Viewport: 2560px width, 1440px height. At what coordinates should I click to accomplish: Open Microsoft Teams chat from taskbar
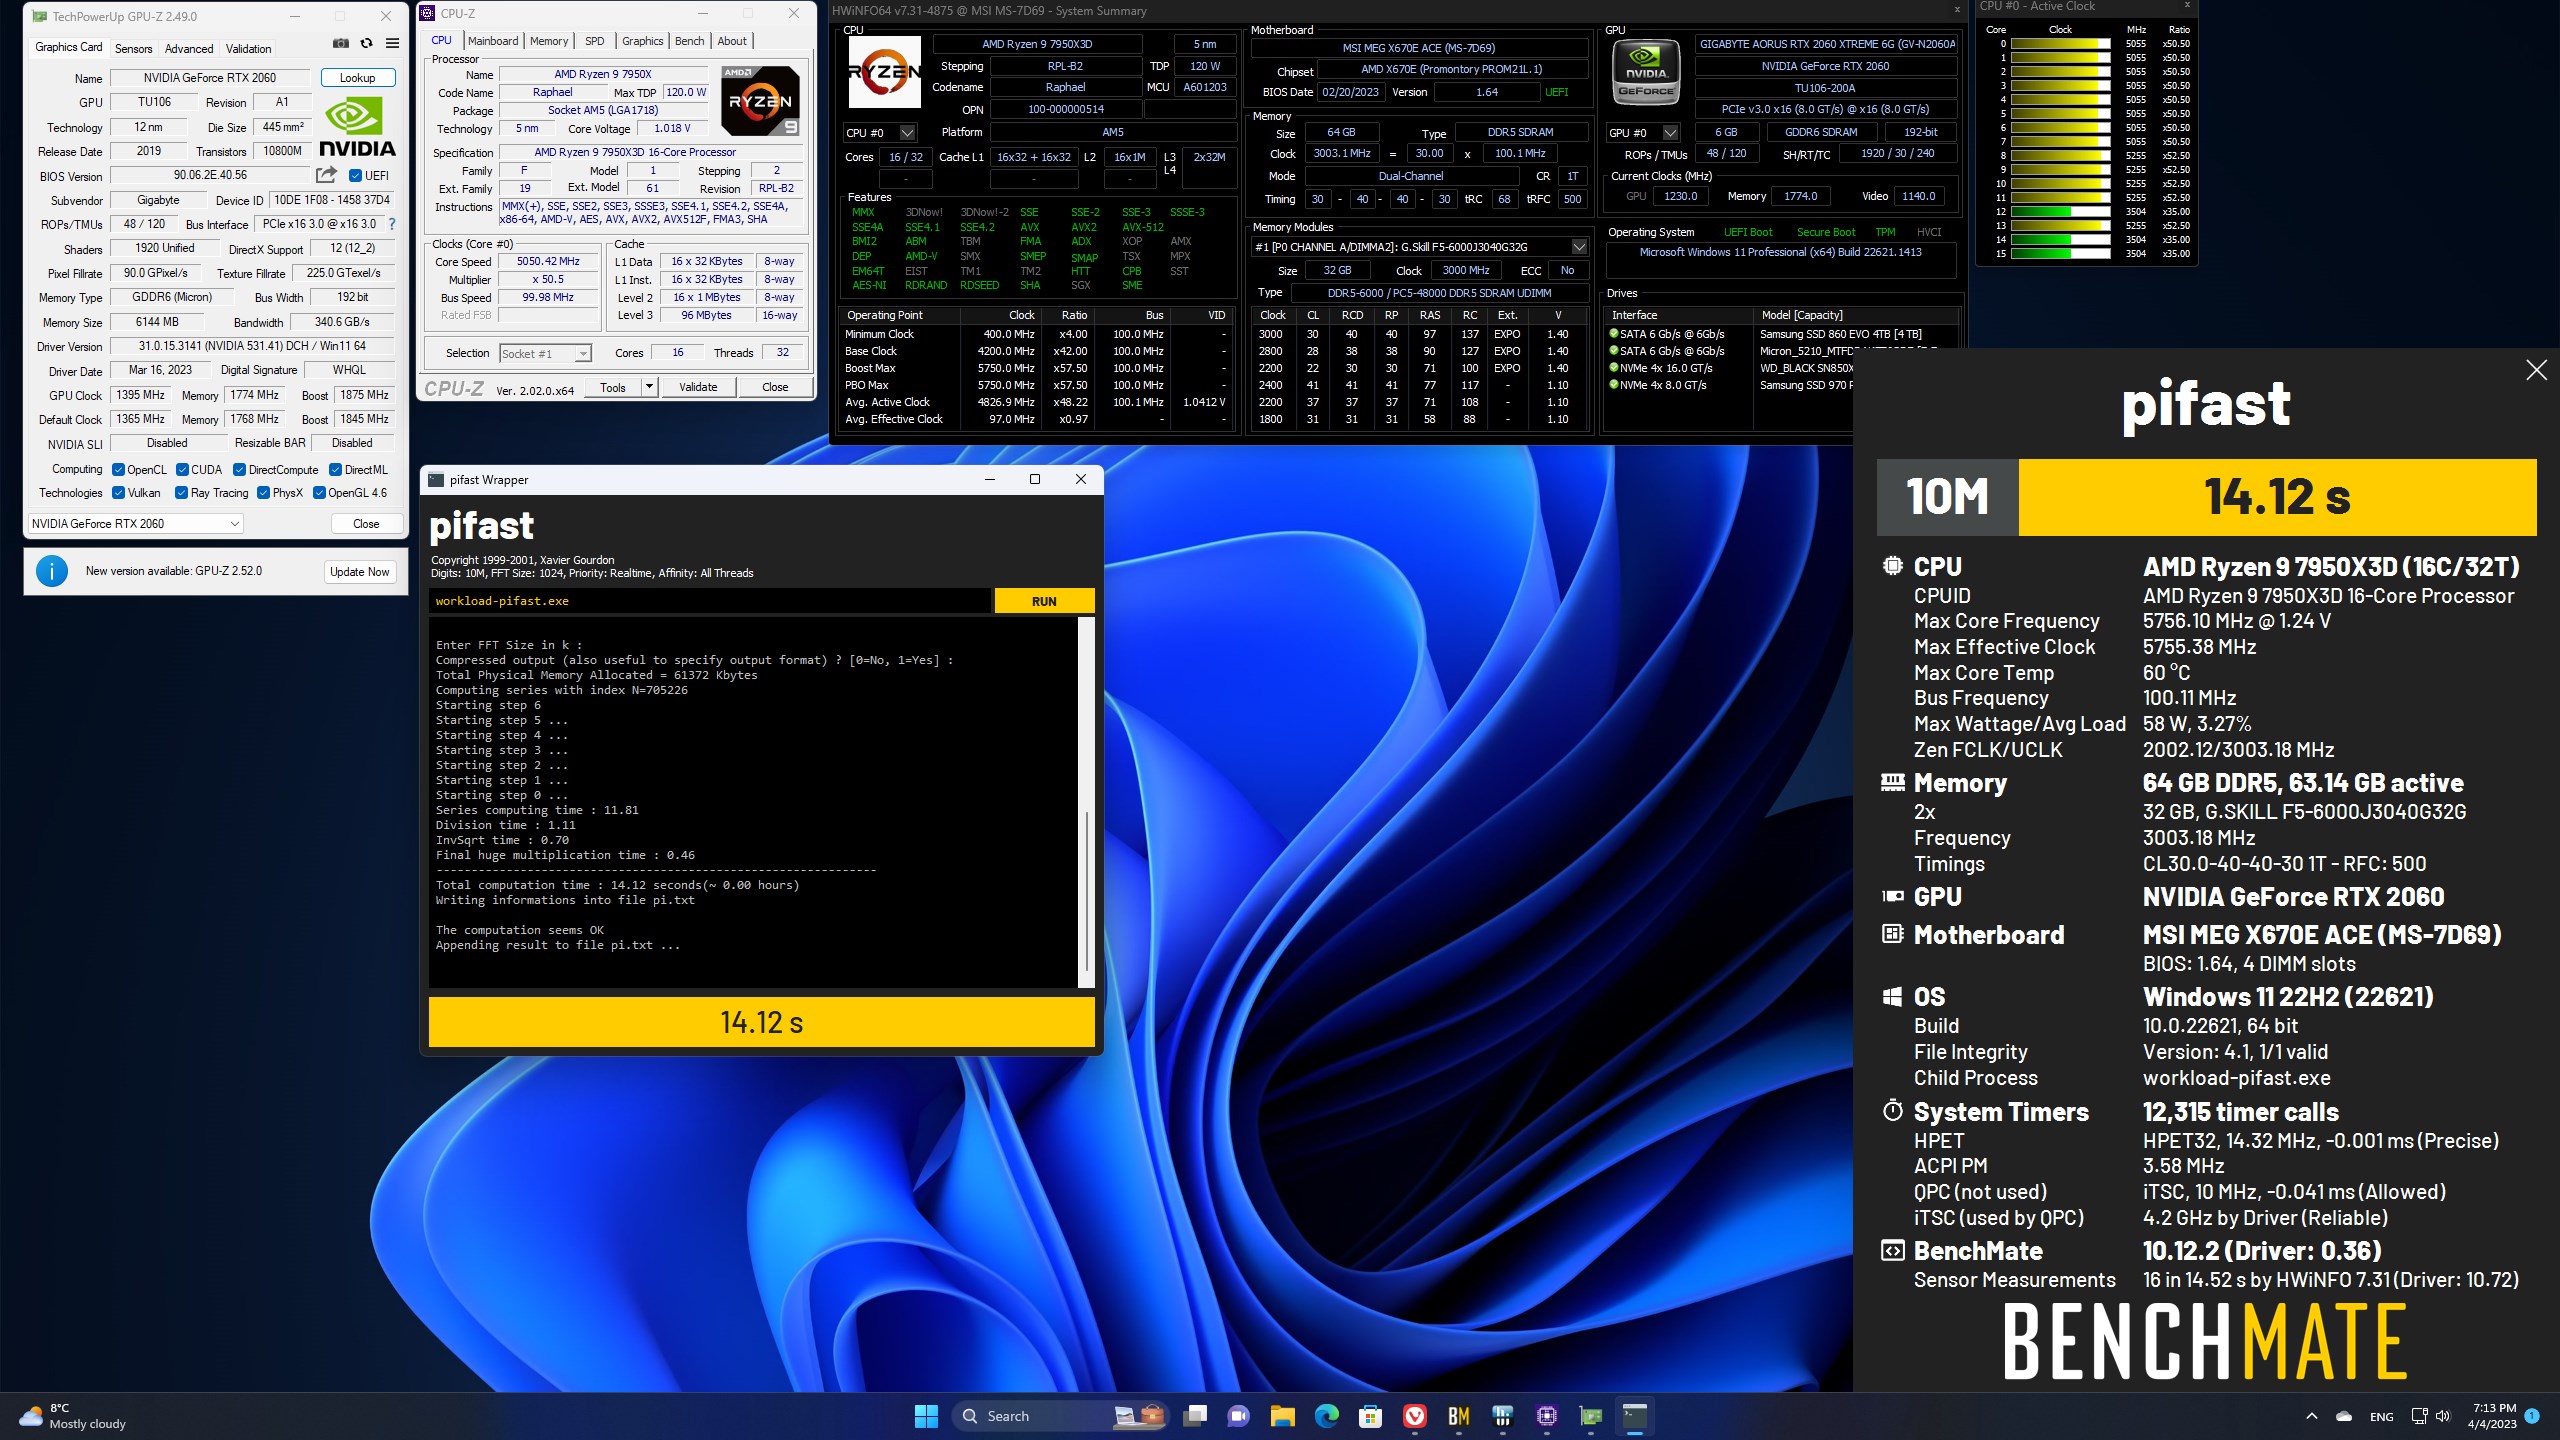pyautogui.click(x=1238, y=1416)
